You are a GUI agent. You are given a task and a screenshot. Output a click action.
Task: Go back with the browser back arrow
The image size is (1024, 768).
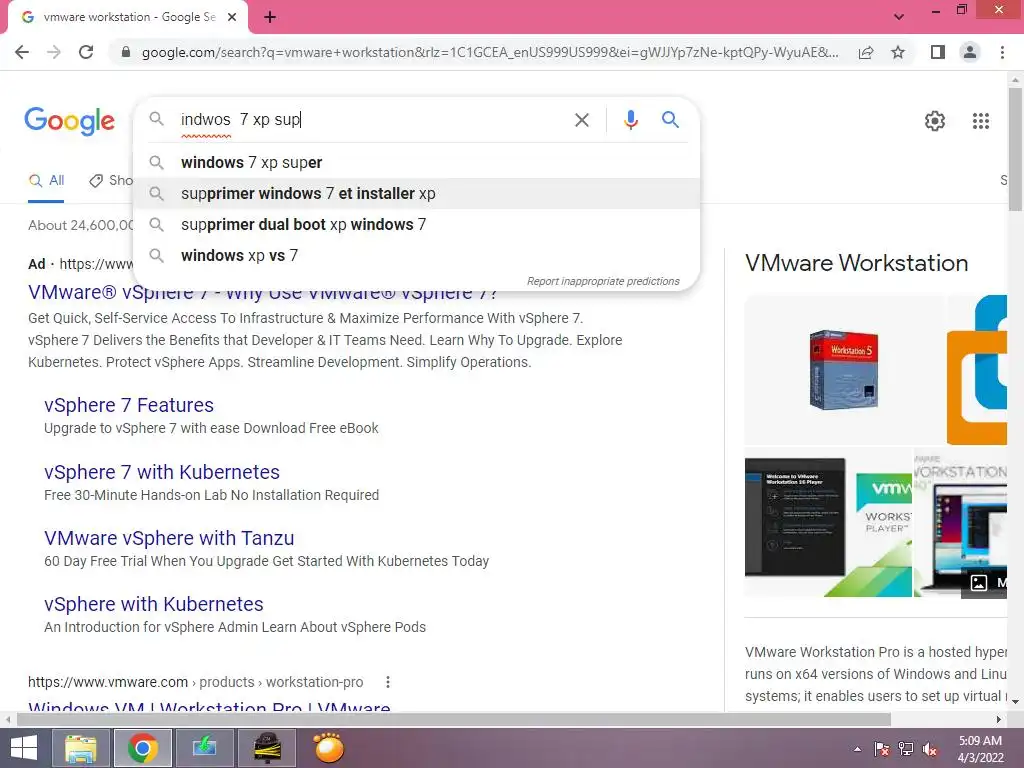pos(22,52)
